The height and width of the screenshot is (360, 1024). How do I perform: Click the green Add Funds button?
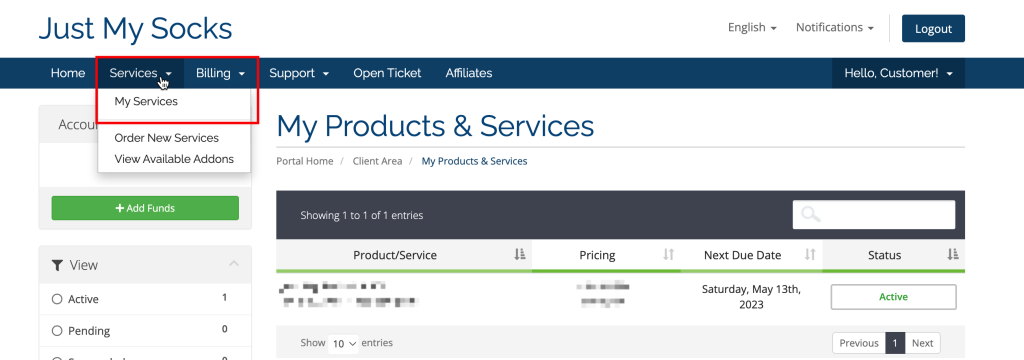145,208
